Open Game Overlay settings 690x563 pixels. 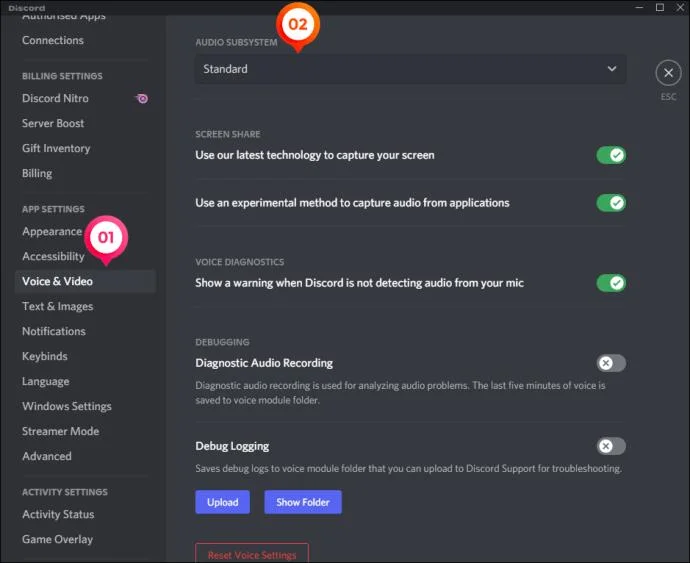tap(58, 540)
